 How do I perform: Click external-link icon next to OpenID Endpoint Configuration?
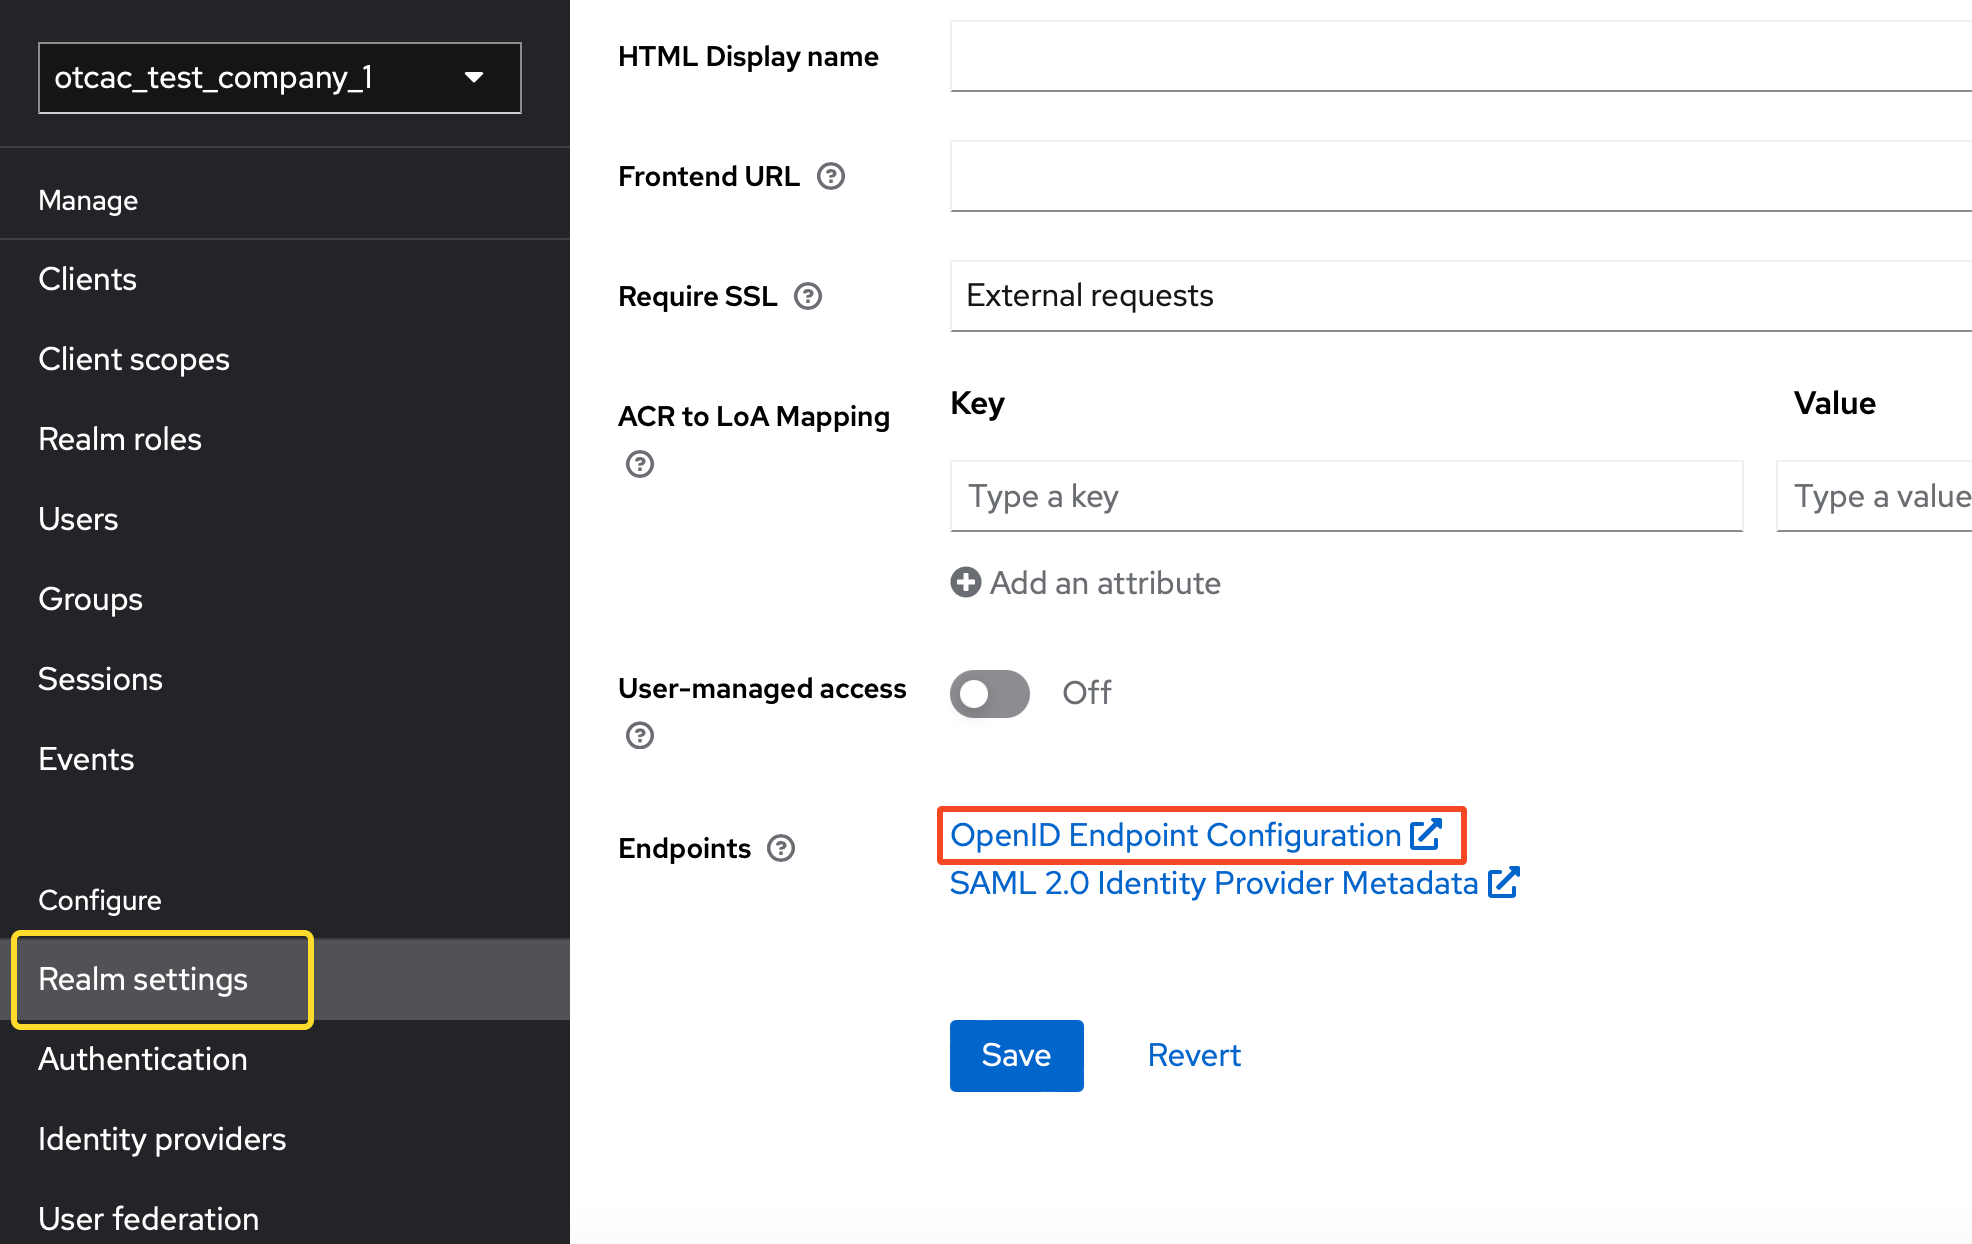(1426, 834)
